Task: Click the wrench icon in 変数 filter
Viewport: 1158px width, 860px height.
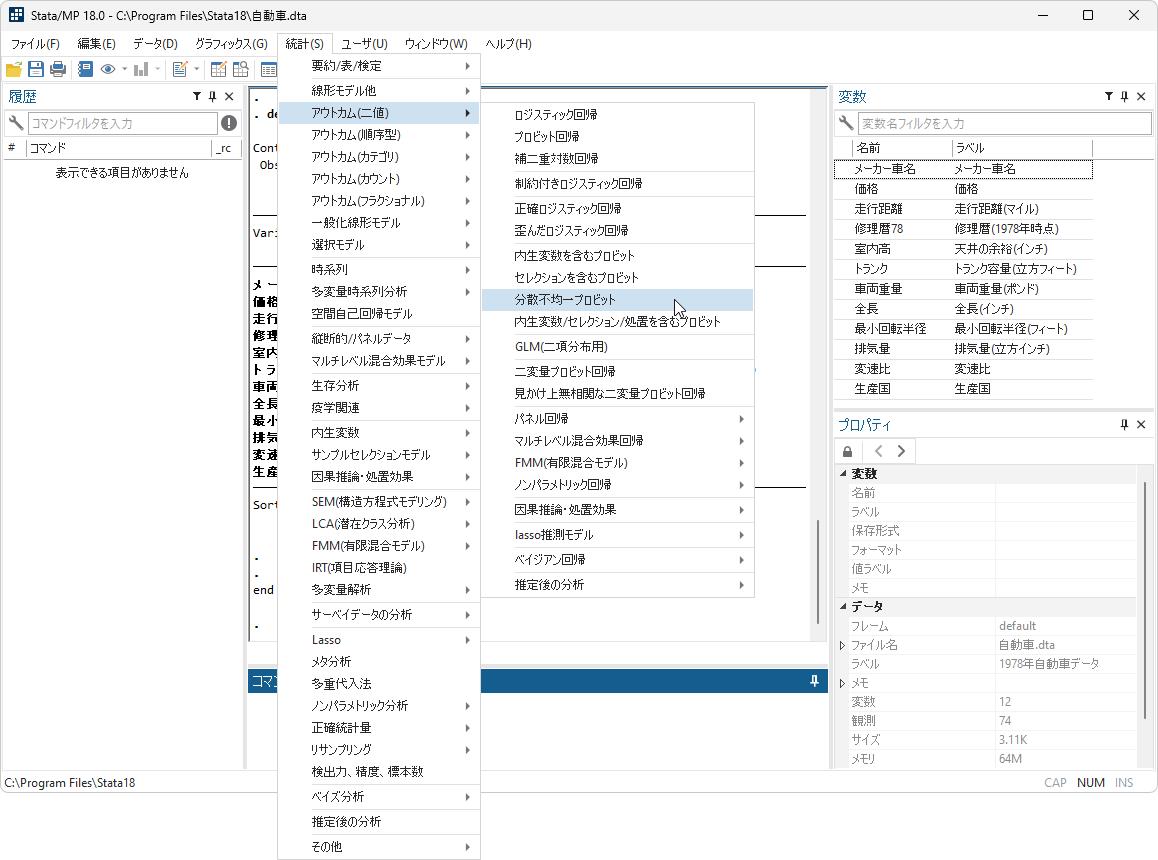Action: coord(846,123)
